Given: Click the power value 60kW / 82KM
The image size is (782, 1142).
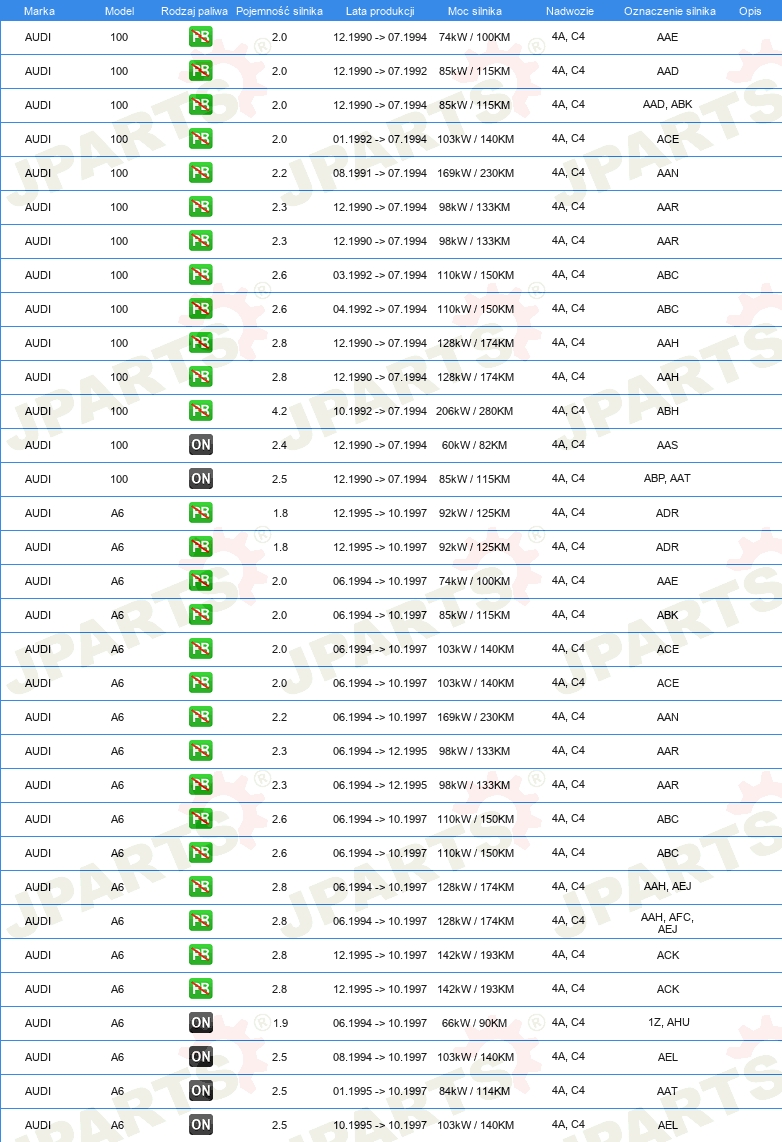Looking at the screenshot, I should (x=475, y=445).
